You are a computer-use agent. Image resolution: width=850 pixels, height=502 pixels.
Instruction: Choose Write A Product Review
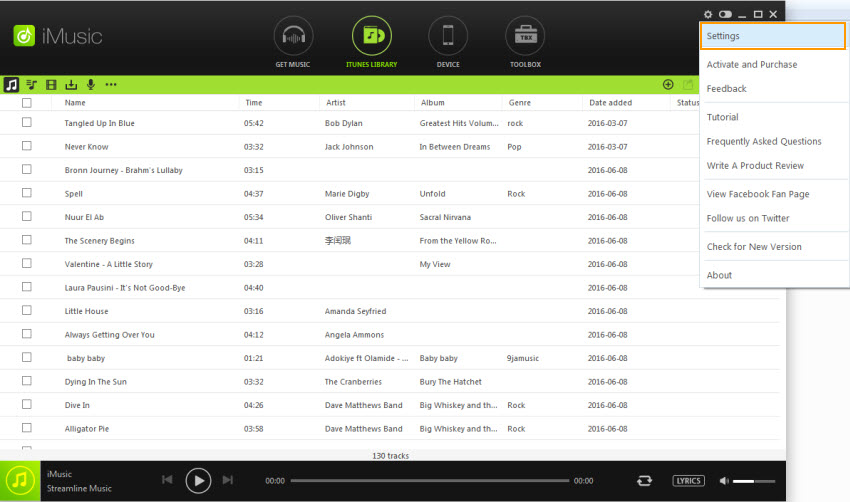point(755,165)
